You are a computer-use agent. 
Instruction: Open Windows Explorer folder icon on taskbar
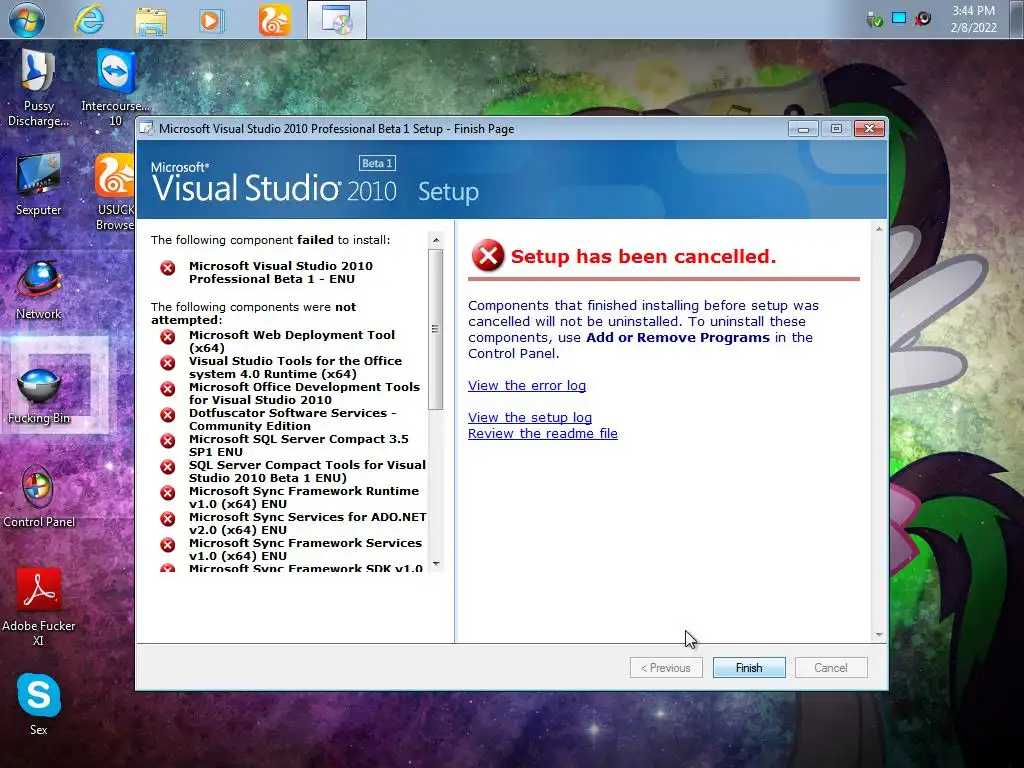[x=151, y=21]
